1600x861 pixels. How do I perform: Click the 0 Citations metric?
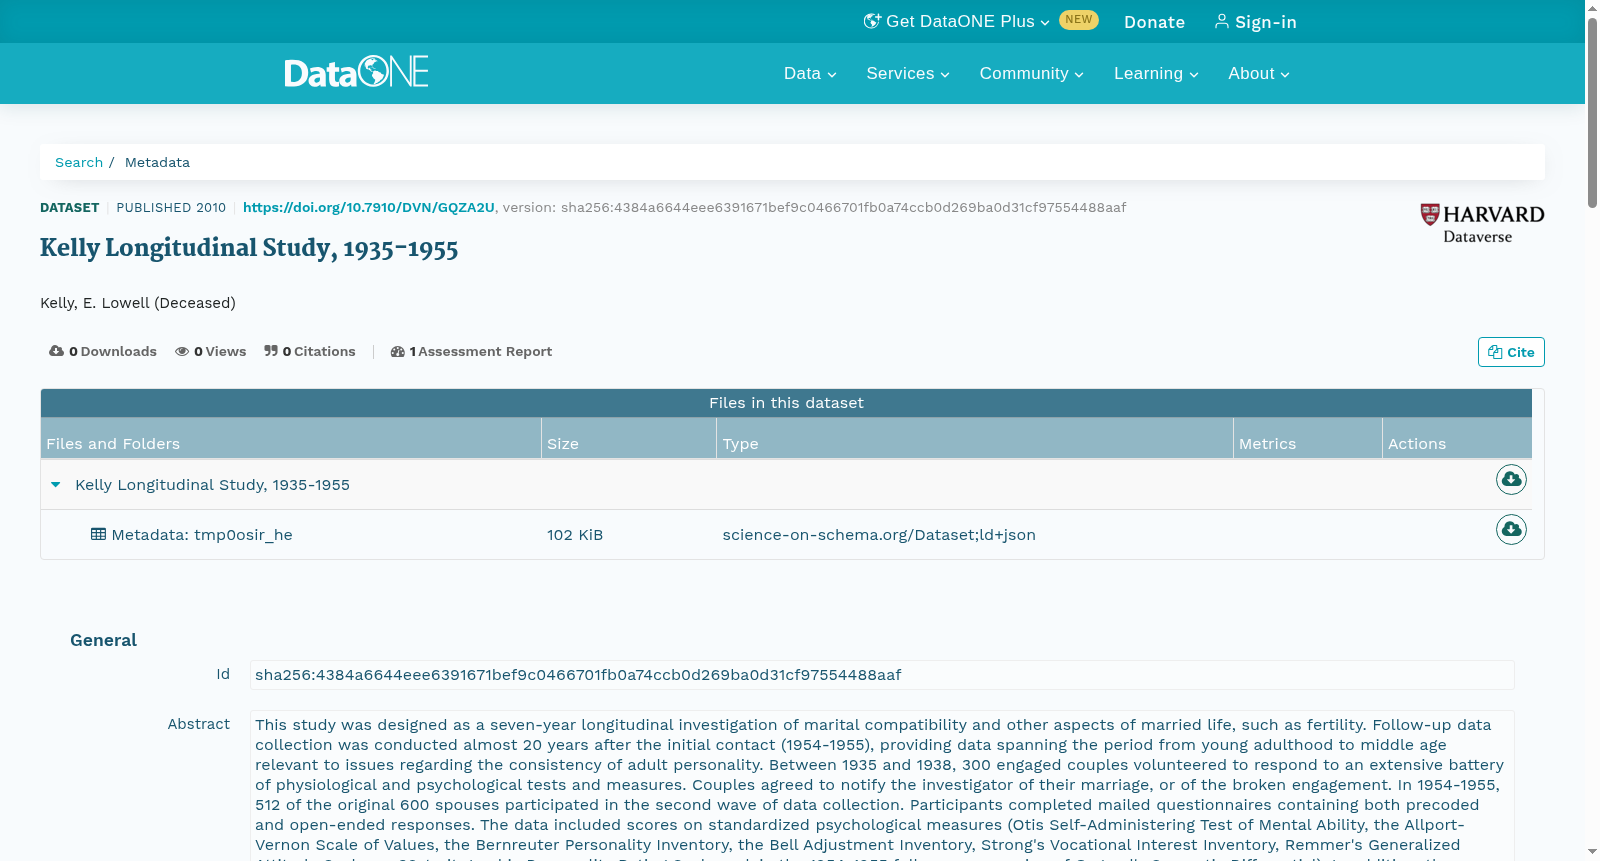[310, 351]
